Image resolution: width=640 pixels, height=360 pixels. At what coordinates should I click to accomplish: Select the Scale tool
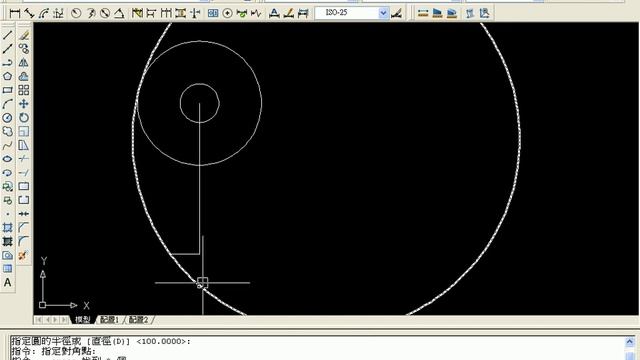click(24, 131)
